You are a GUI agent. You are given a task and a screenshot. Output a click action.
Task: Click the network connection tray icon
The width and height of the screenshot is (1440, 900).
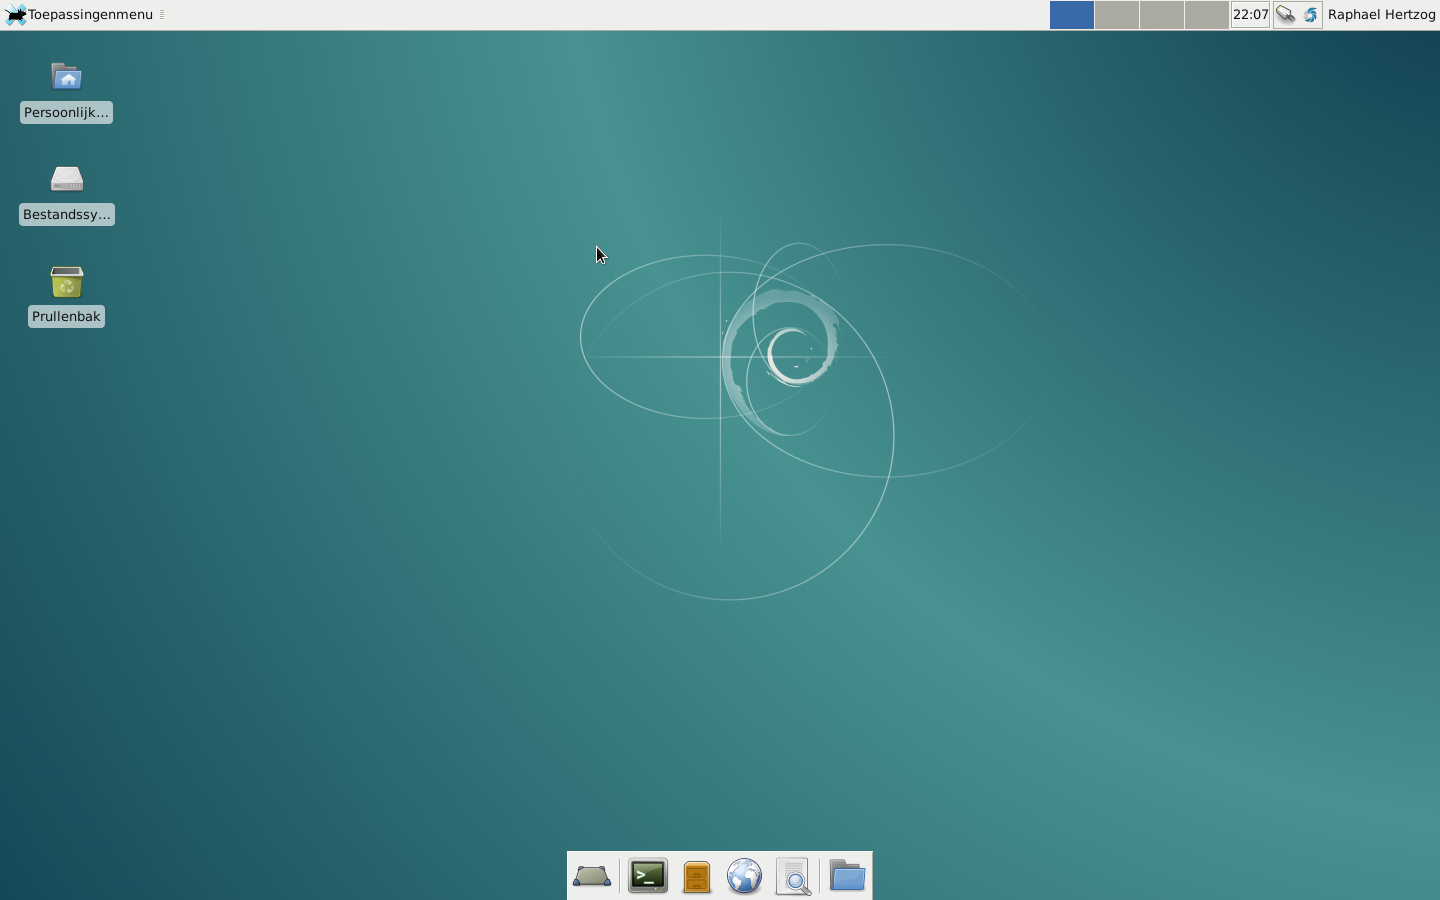[x=1286, y=15]
